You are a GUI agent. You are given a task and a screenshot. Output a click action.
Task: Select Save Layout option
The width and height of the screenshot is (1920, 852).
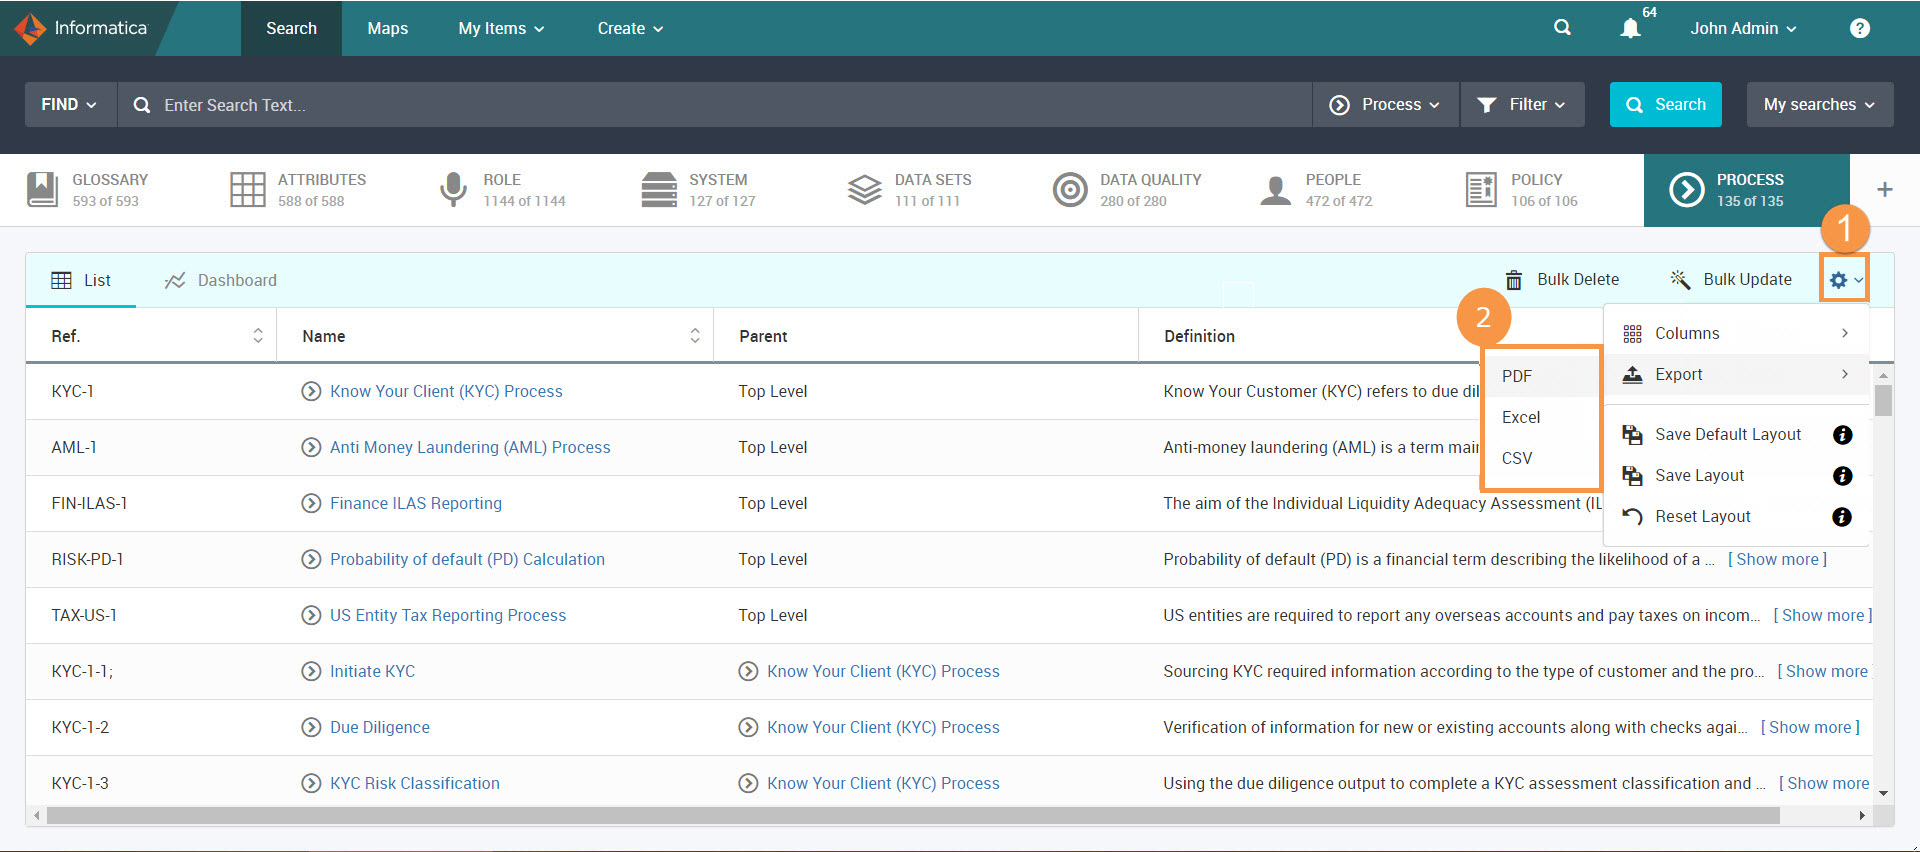tap(1699, 475)
